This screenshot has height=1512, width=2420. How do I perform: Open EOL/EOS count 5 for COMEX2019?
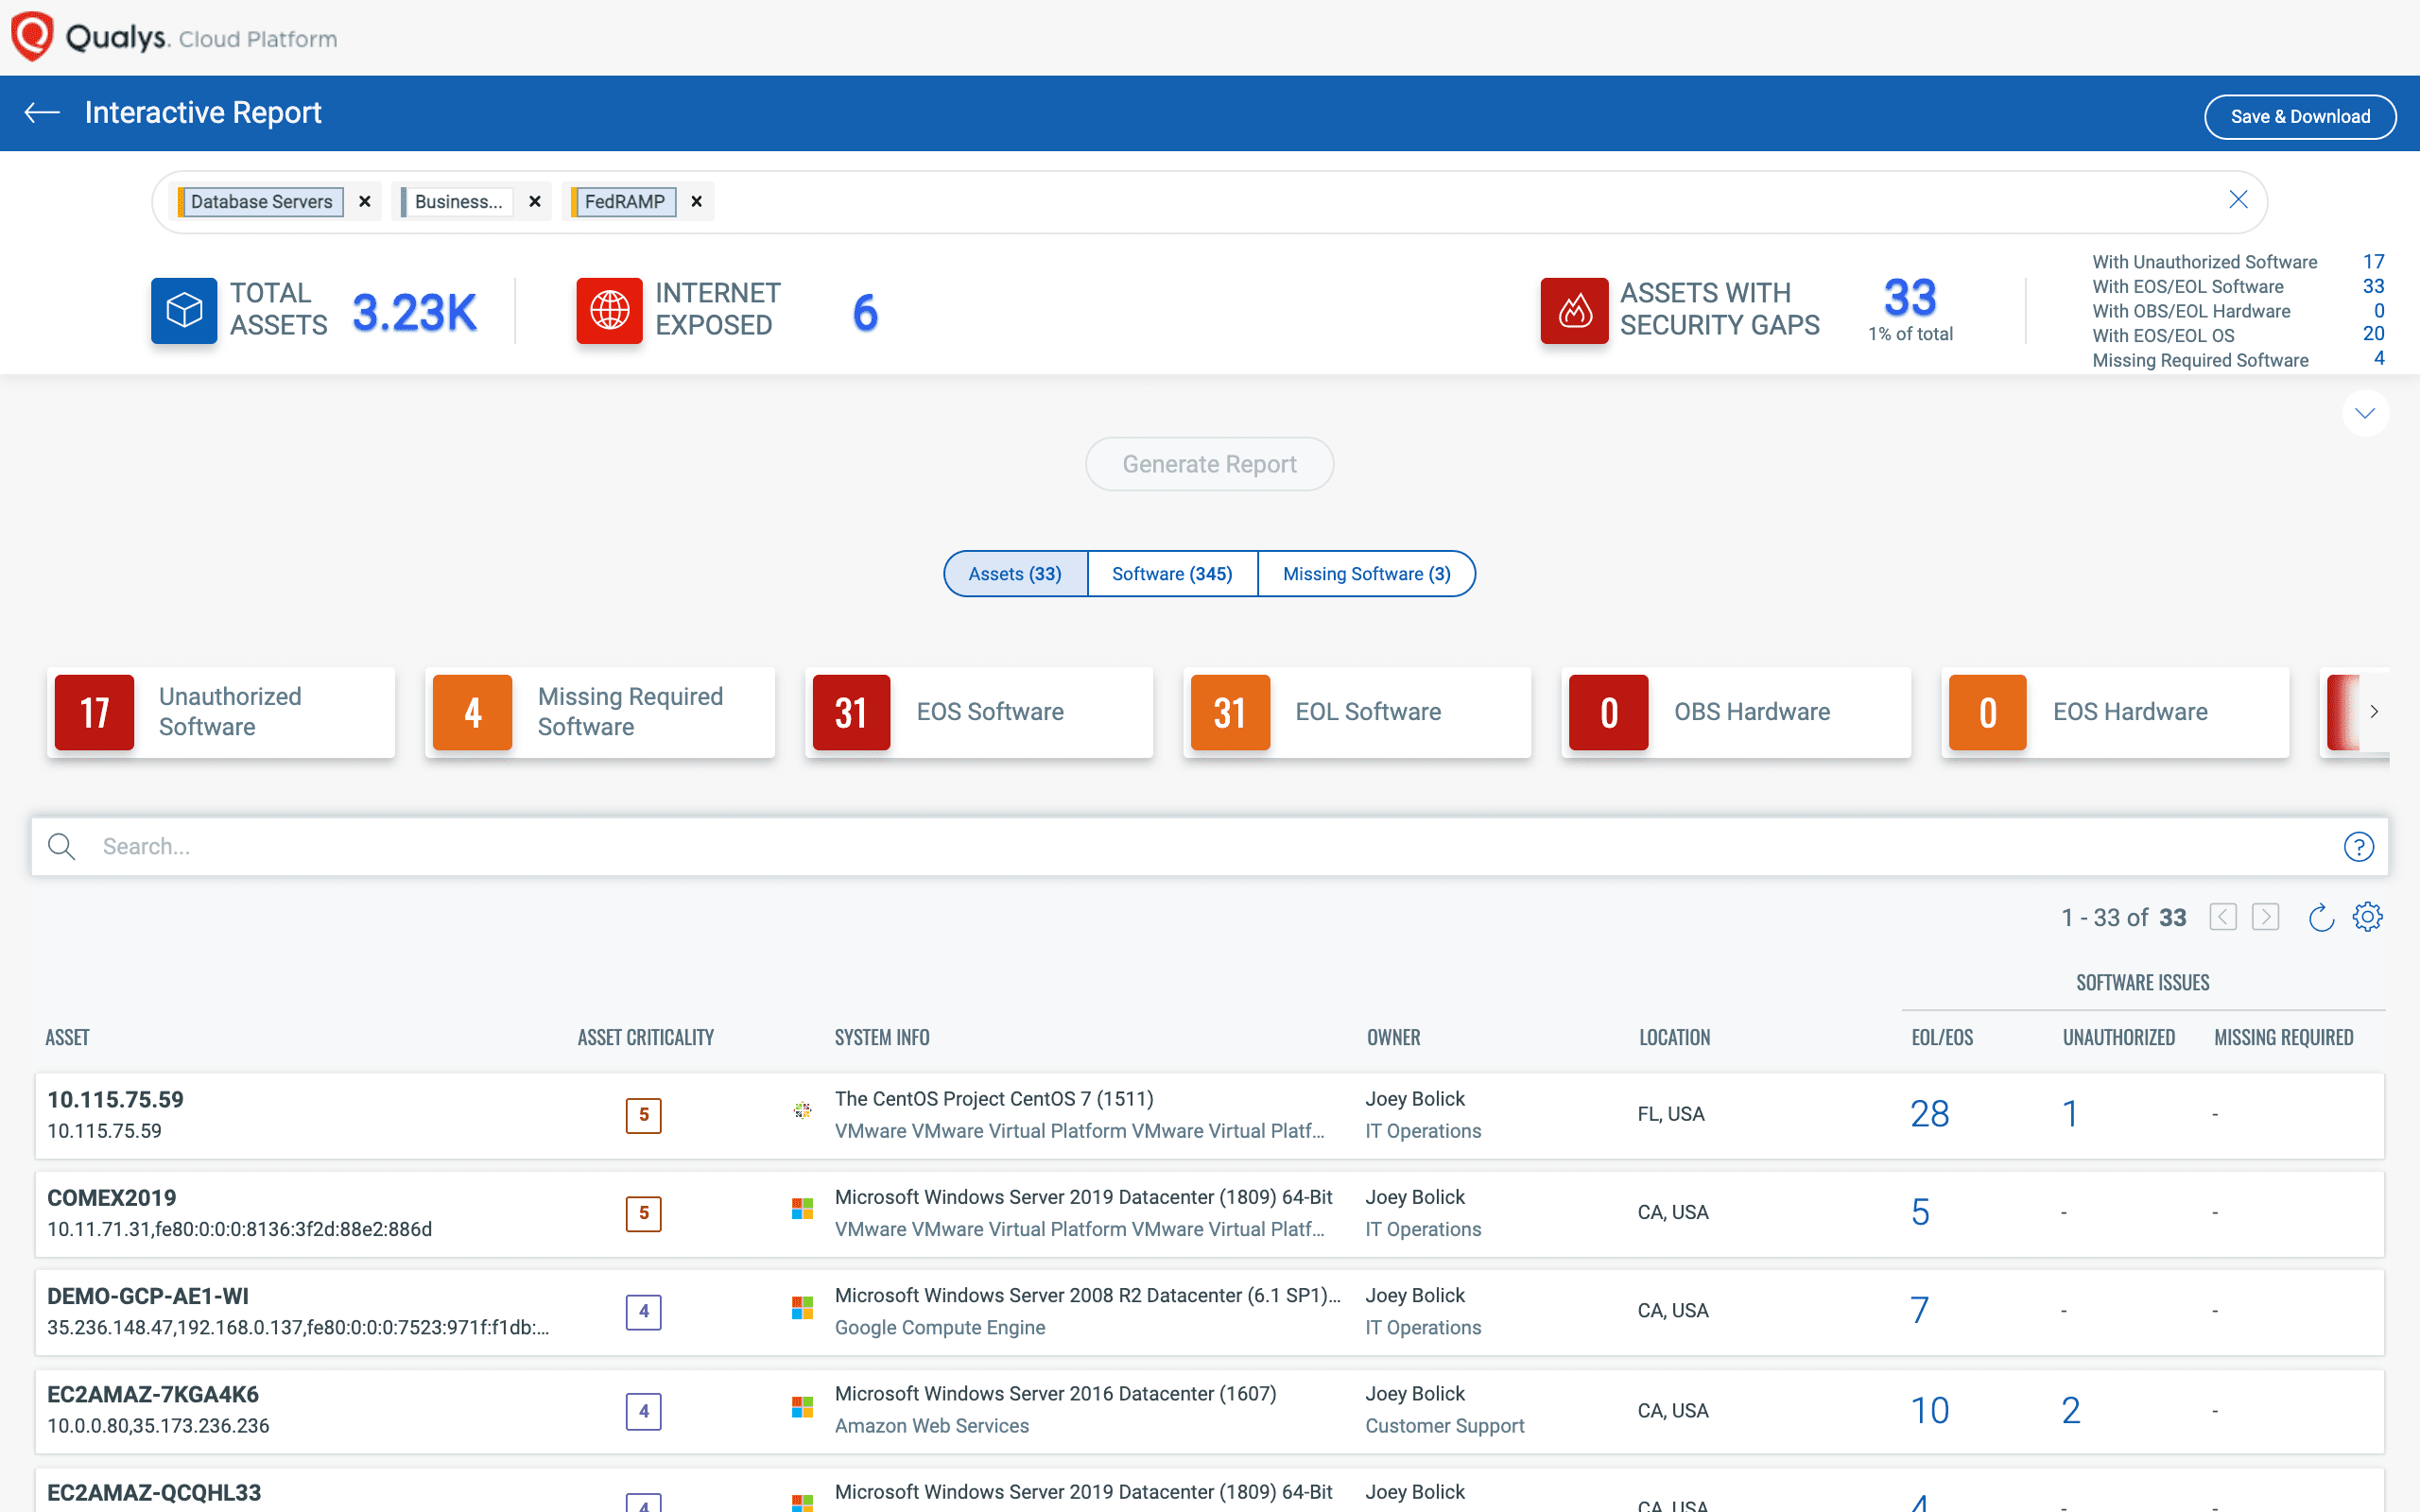(1920, 1212)
